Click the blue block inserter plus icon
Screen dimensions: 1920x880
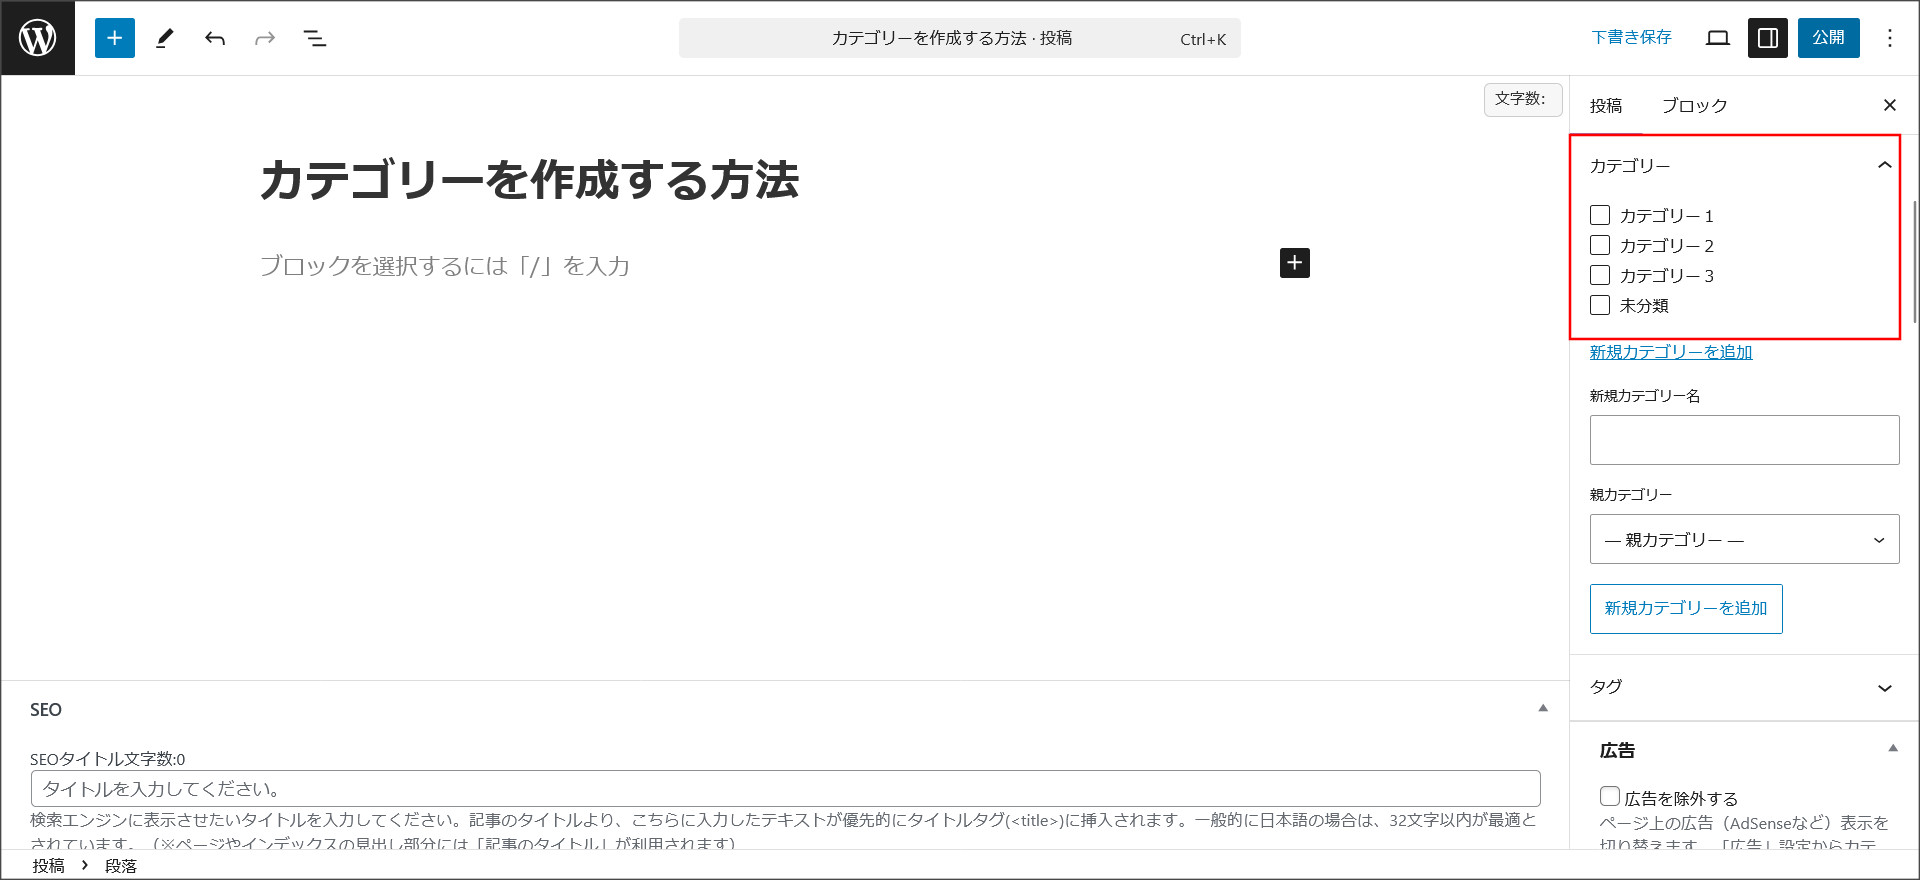115,38
